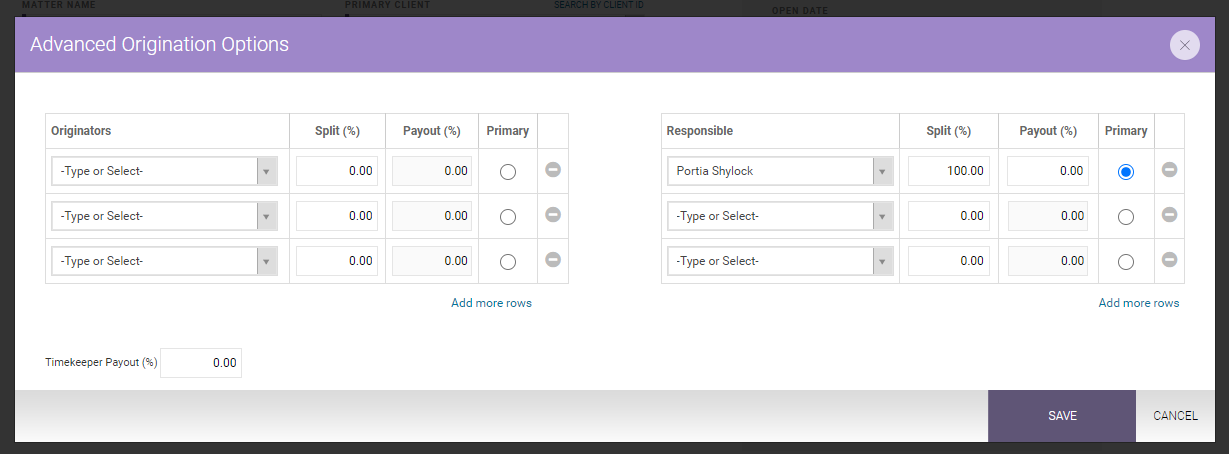Remove the second Responsible row
The width and height of the screenshot is (1229, 454).
click(x=1169, y=215)
